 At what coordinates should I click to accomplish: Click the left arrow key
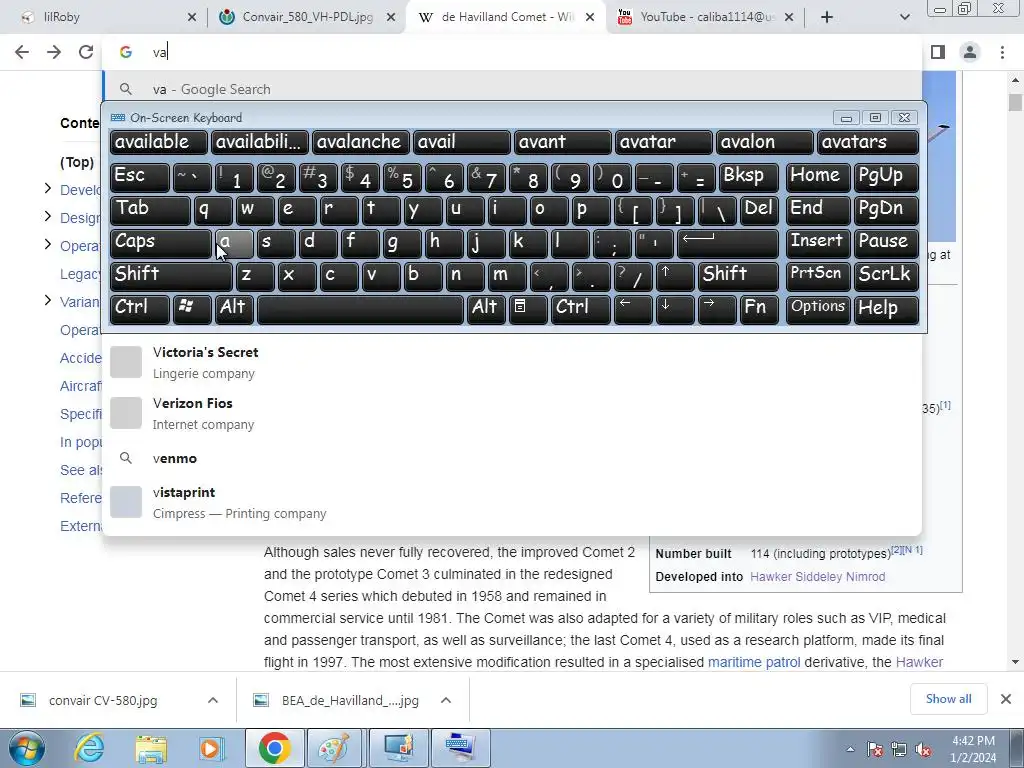633,309
